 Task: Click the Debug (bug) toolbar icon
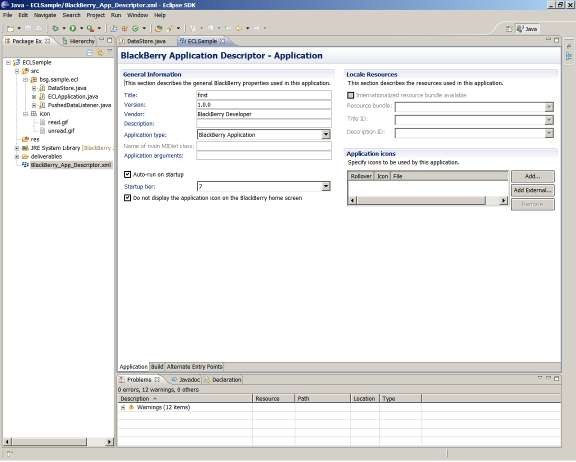tap(55, 28)
